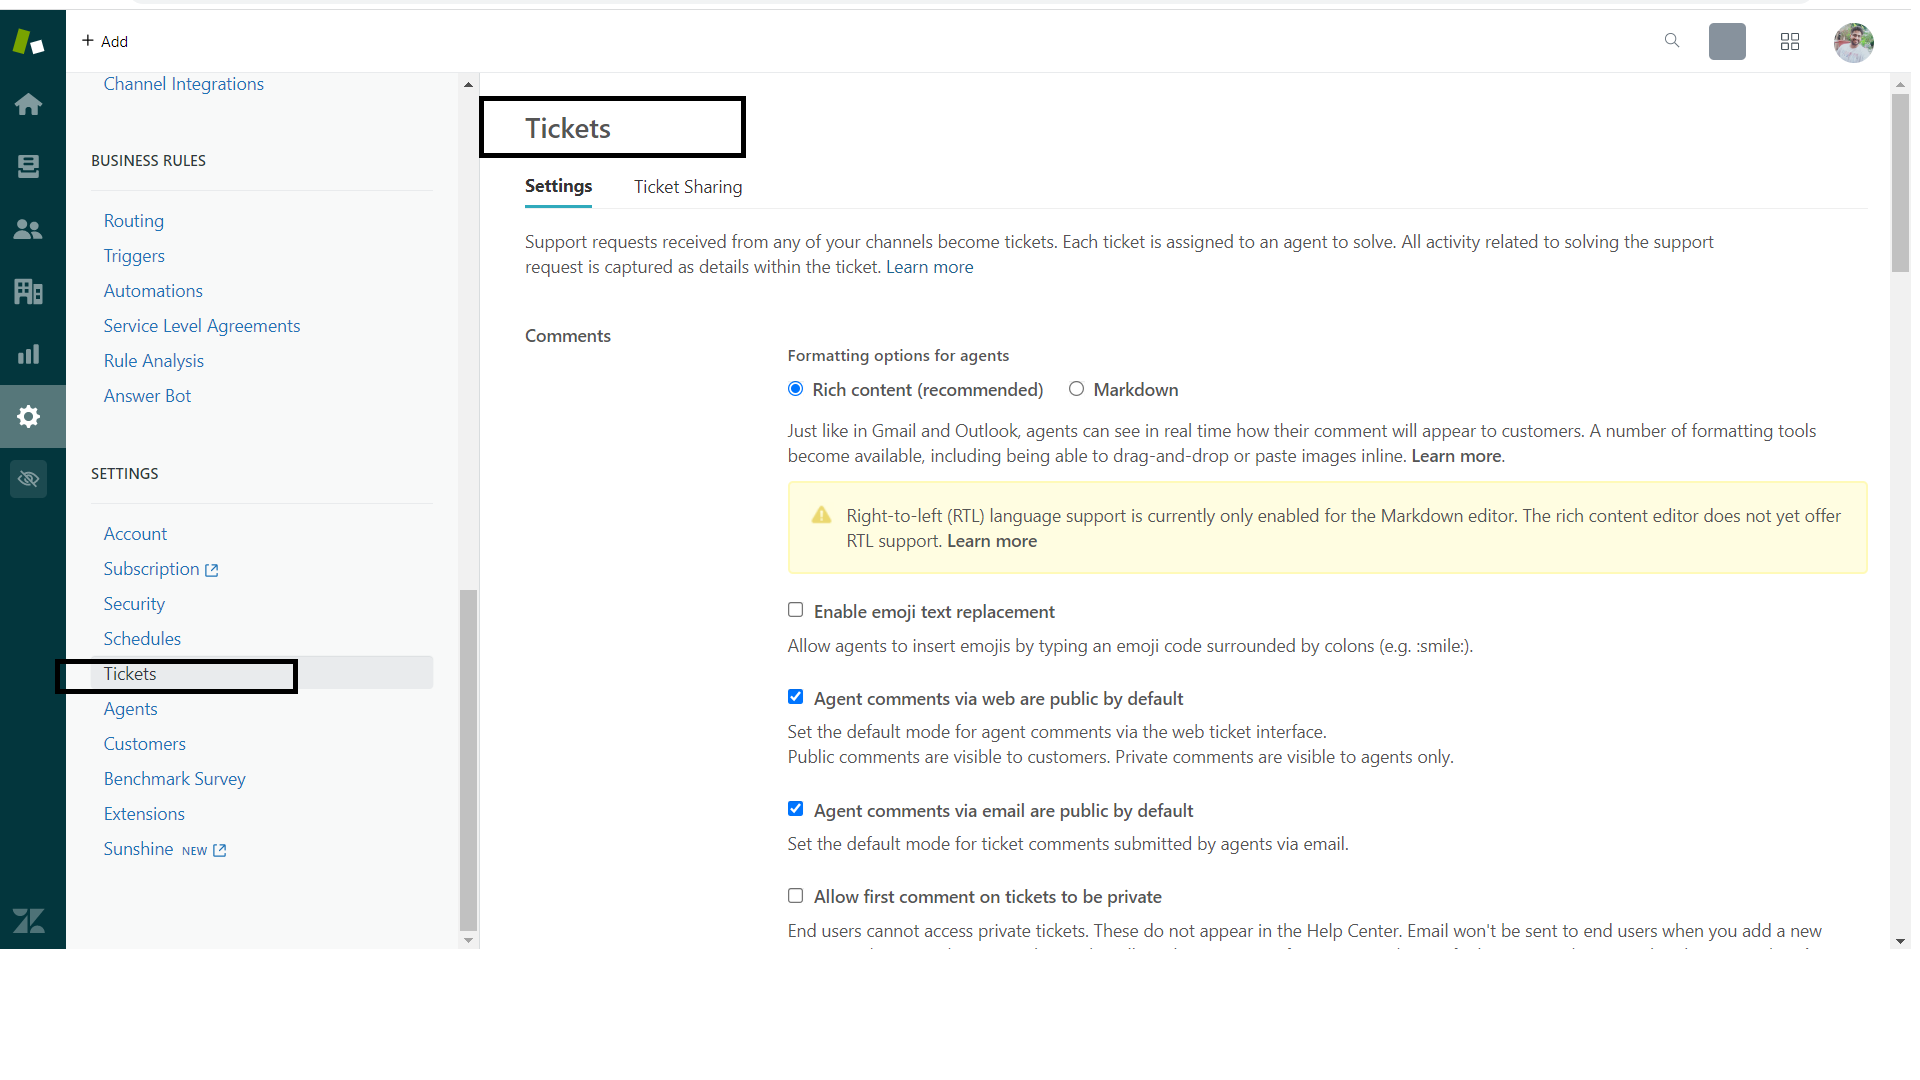Check allow first comment to be private

(x=795, y=896)
